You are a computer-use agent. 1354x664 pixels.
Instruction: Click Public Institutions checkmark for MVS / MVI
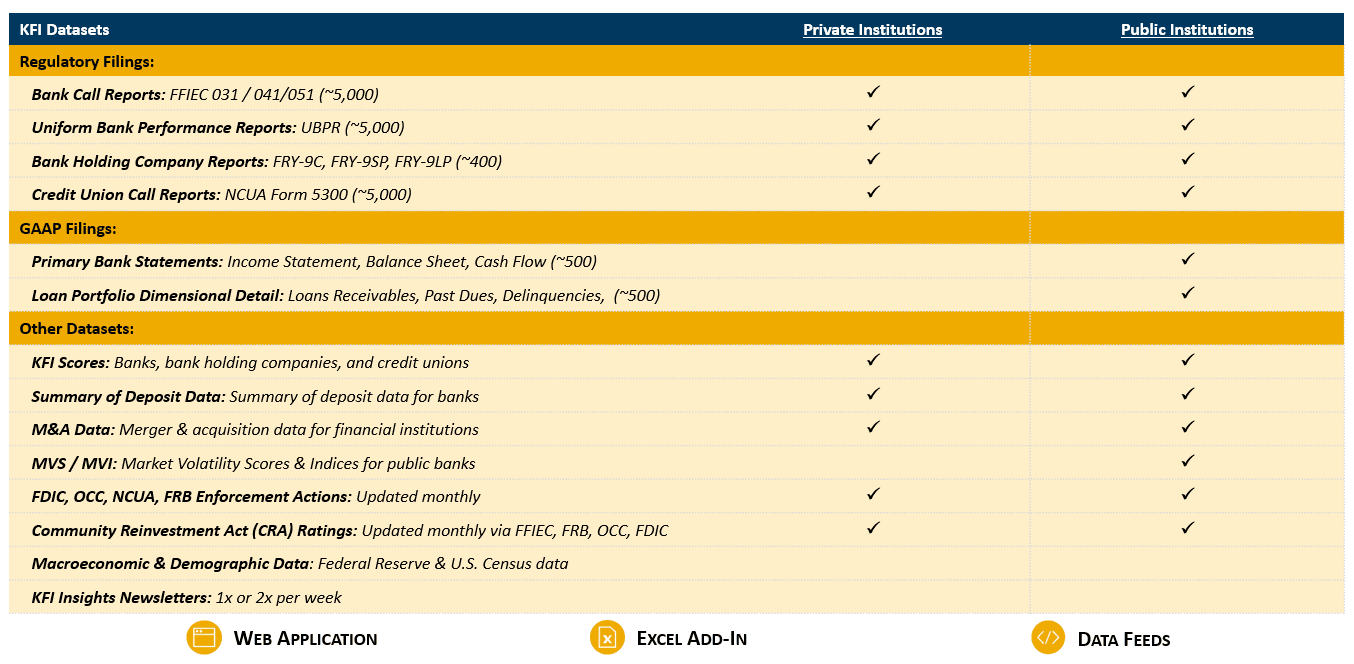(1187, 461)
